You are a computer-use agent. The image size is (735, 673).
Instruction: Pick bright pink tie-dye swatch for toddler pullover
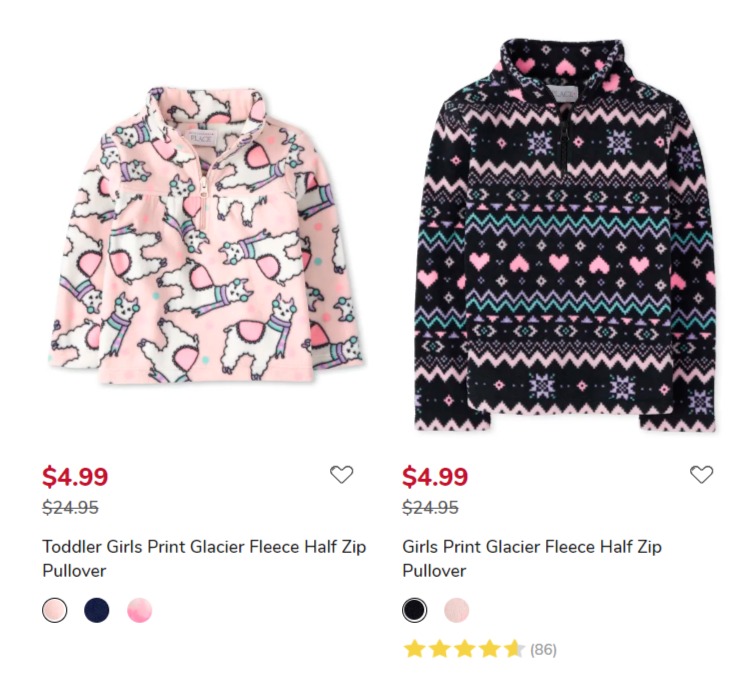(139, 610)
